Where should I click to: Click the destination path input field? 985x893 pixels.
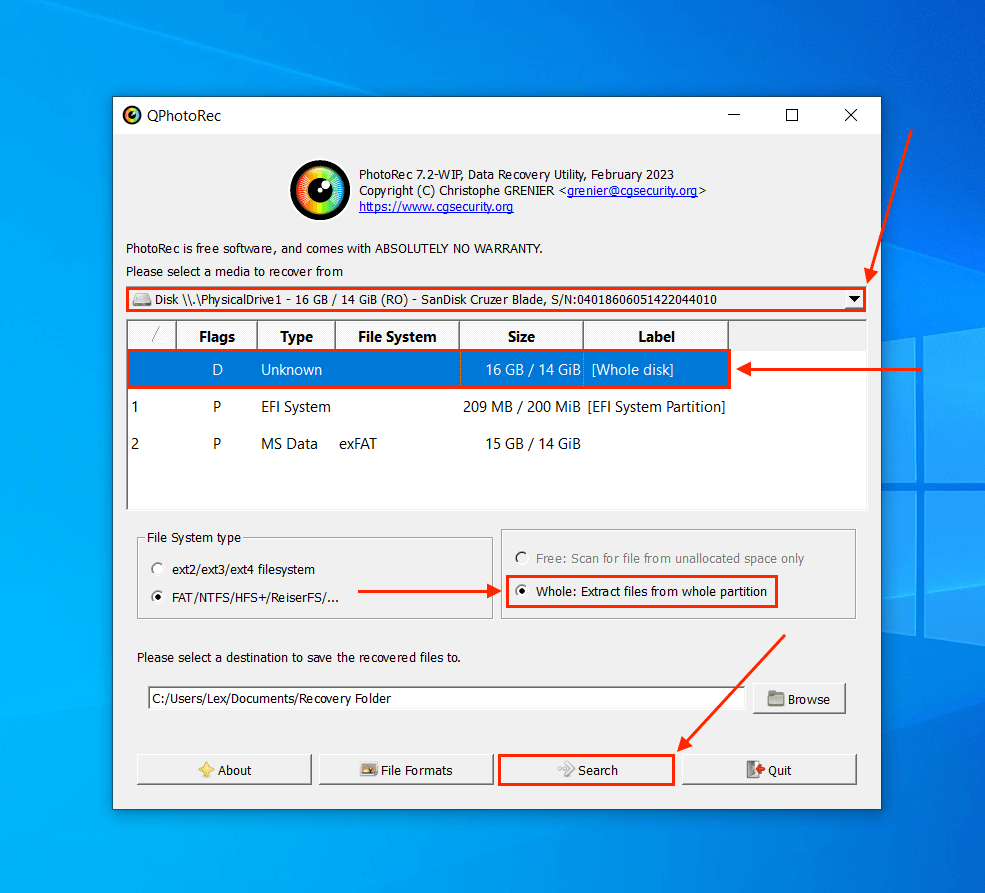click(447, 698)
